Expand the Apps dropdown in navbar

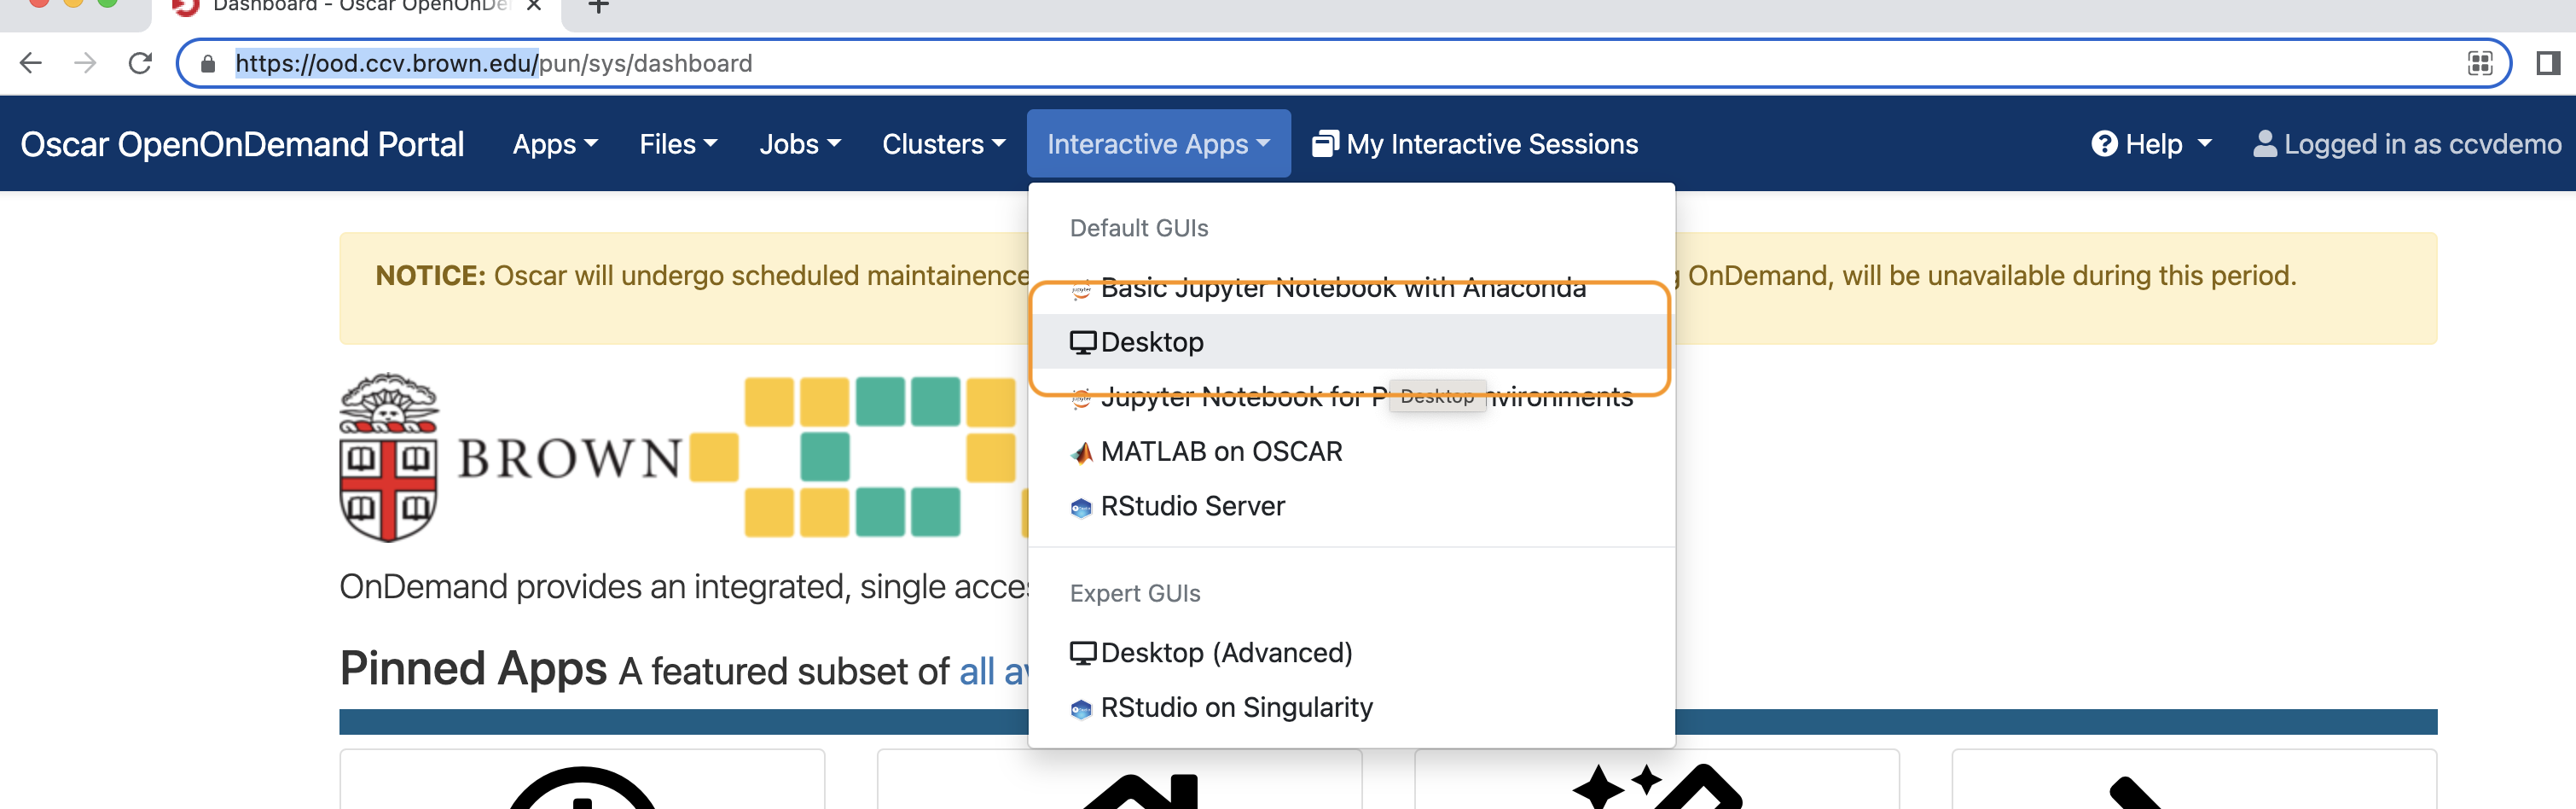coord(555,144)
